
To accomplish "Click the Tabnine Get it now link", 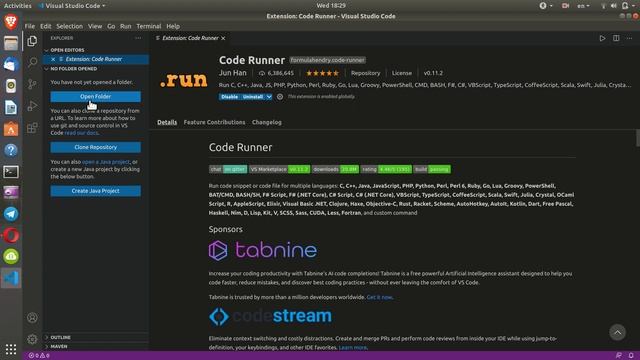I will (379, 297).
